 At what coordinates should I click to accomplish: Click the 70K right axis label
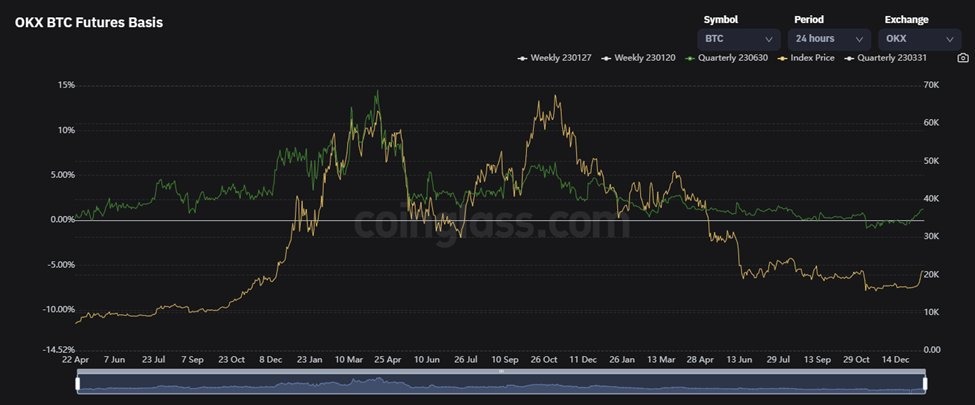(x=932, y=85)
